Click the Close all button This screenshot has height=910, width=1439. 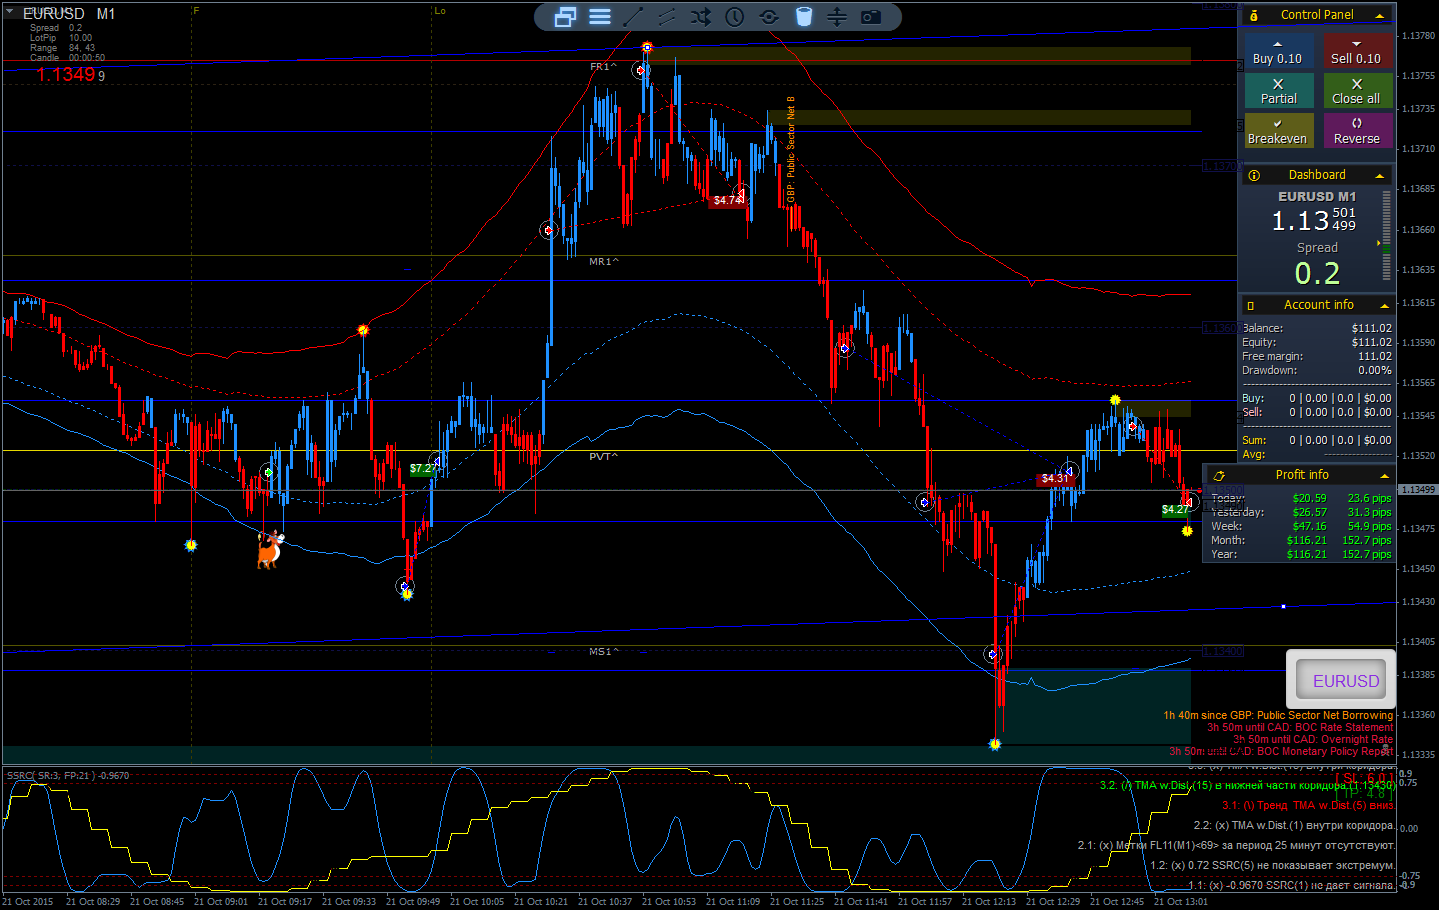point(1356,91)
